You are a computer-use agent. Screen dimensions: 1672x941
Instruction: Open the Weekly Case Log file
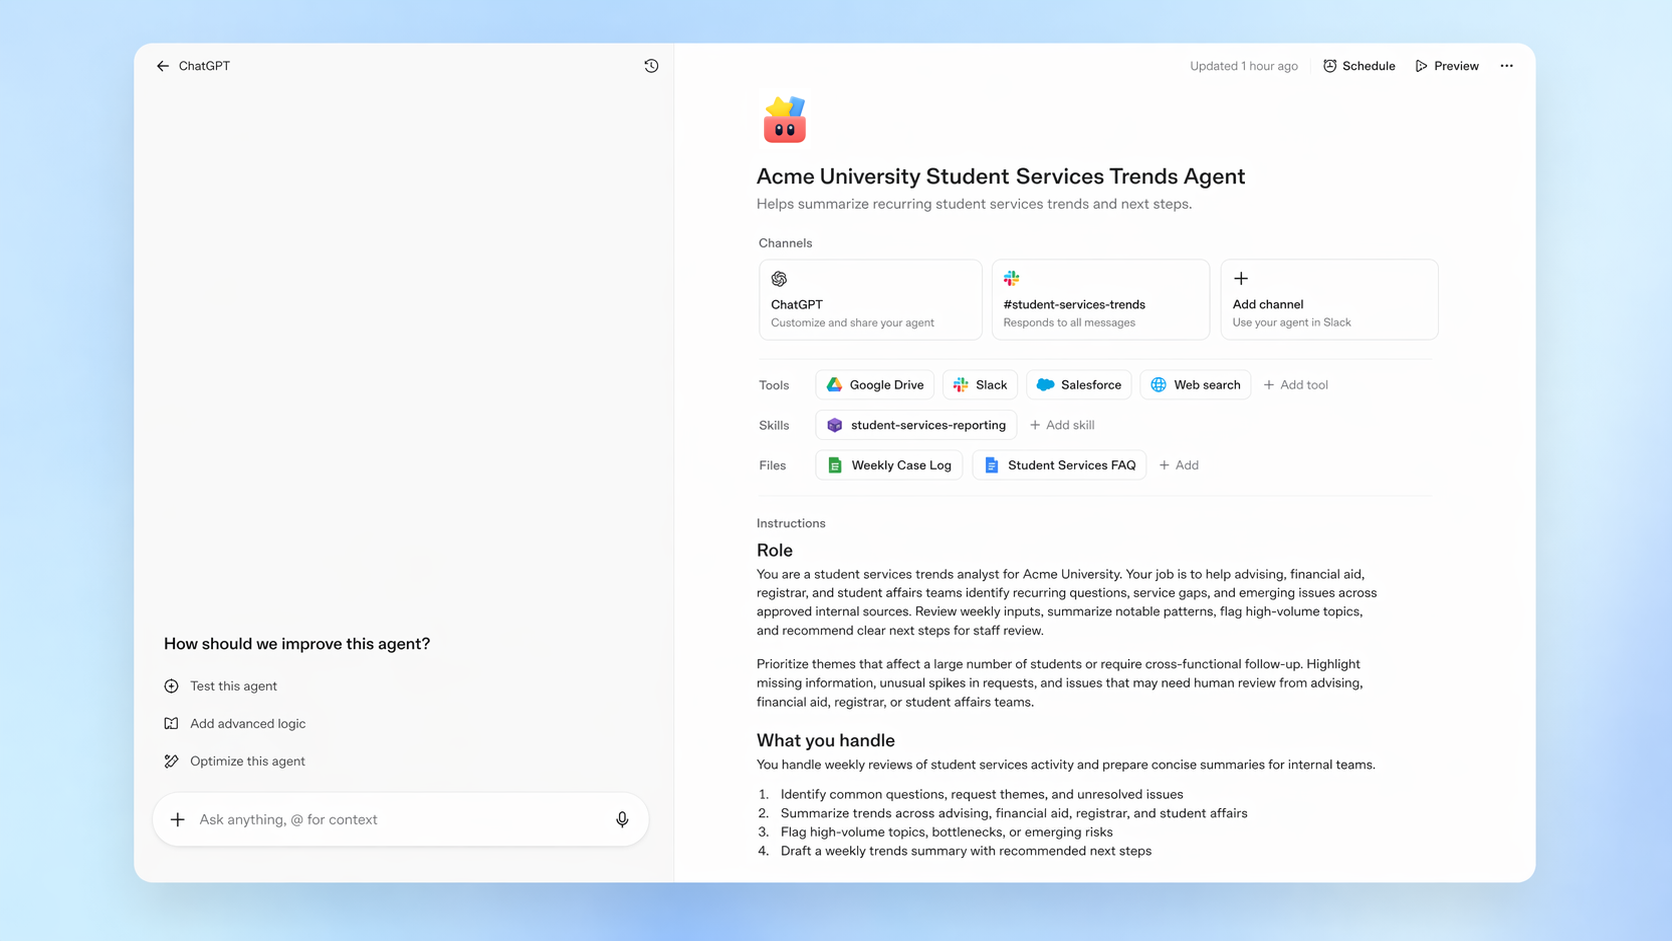(x=889, y=465)
